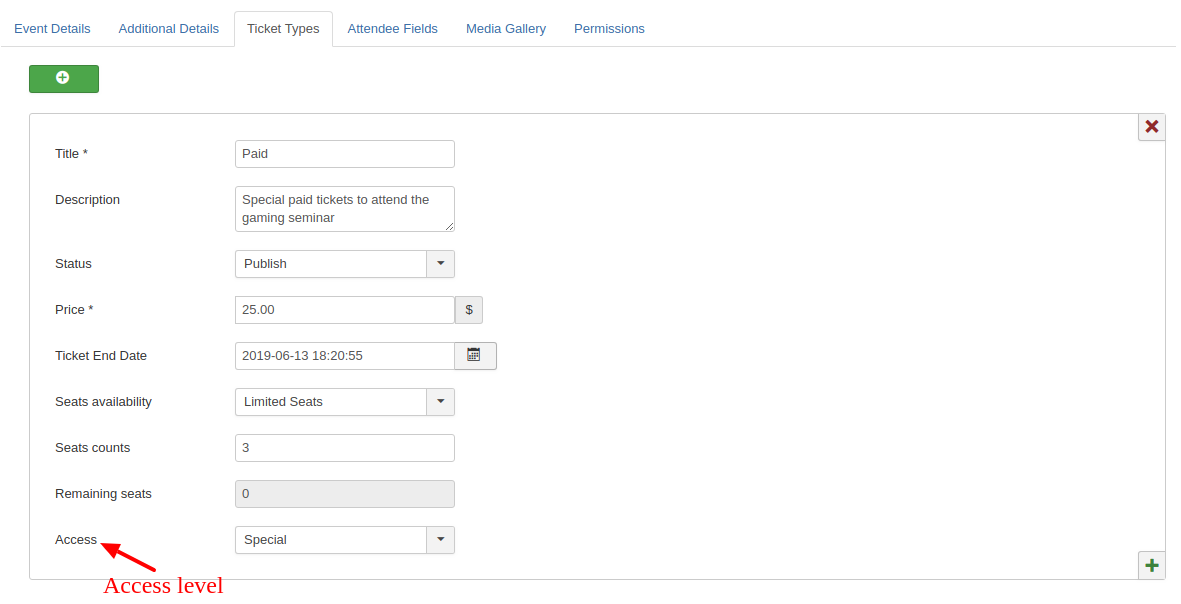Click the dollar currency addon next to Price
1181x604 pixels.
468,310
